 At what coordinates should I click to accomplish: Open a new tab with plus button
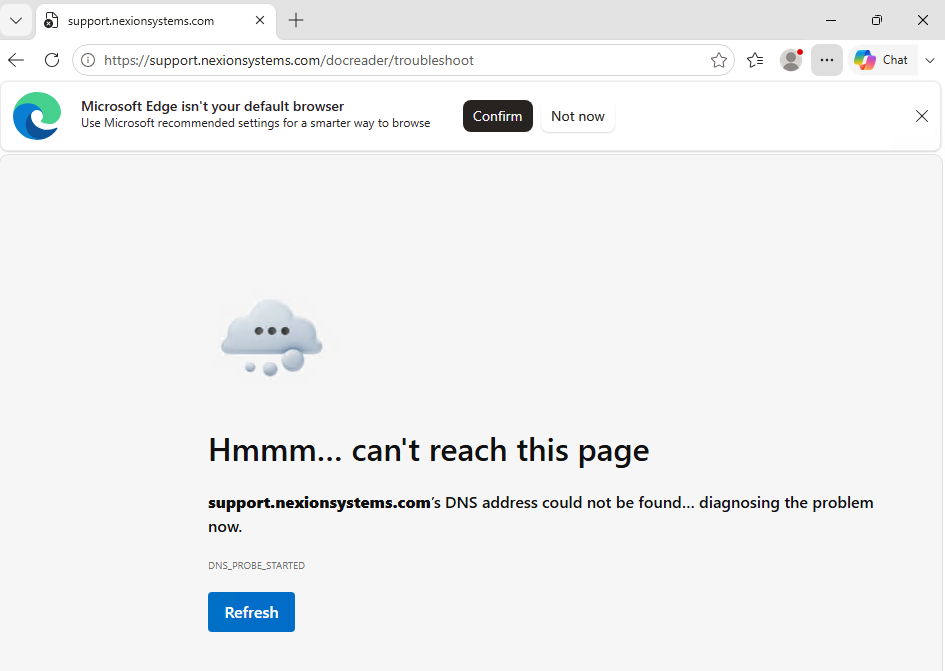pos(296,20)
